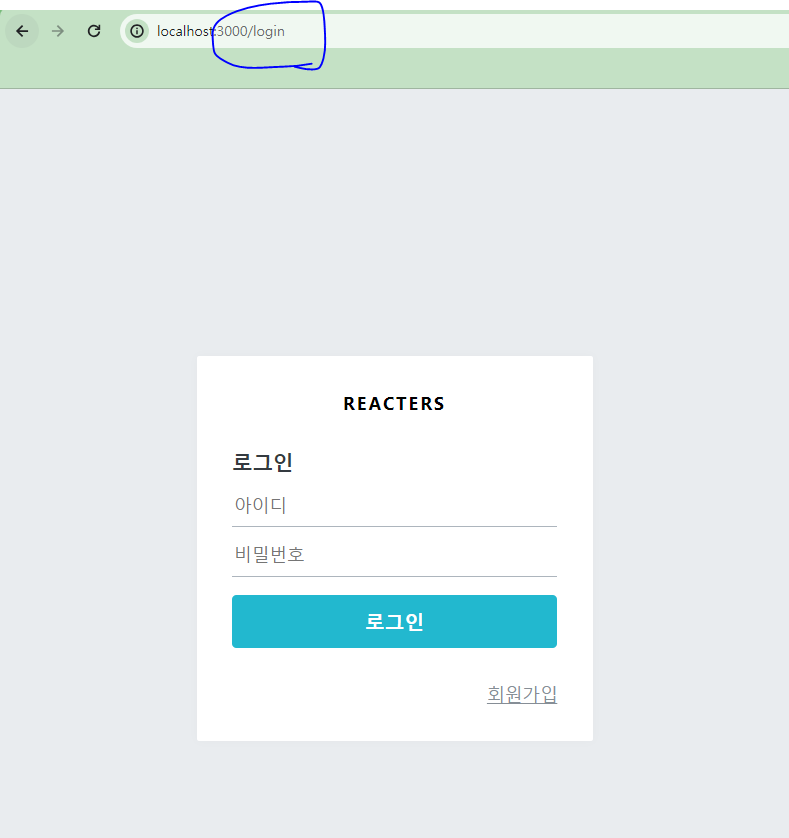Click the REACTERS logo title
789x838 pixels.
point(394,404)
